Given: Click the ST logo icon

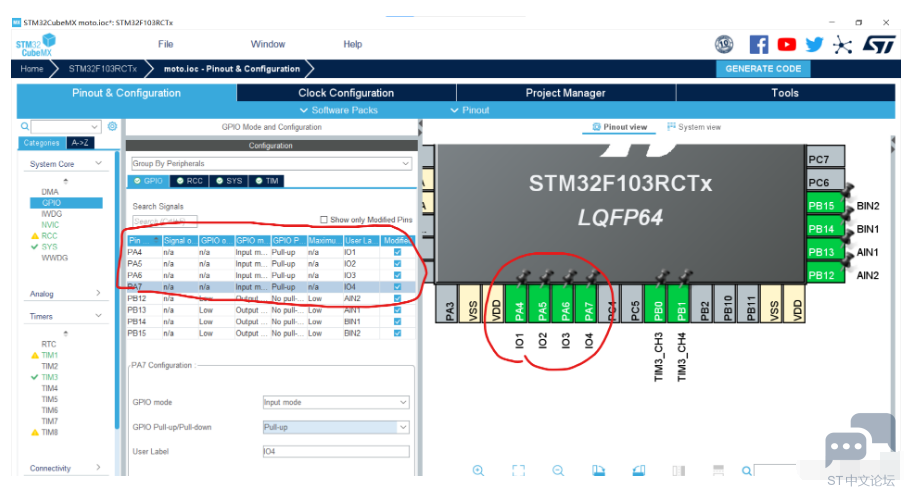Looking at the screenshot, I should [879, 44].
